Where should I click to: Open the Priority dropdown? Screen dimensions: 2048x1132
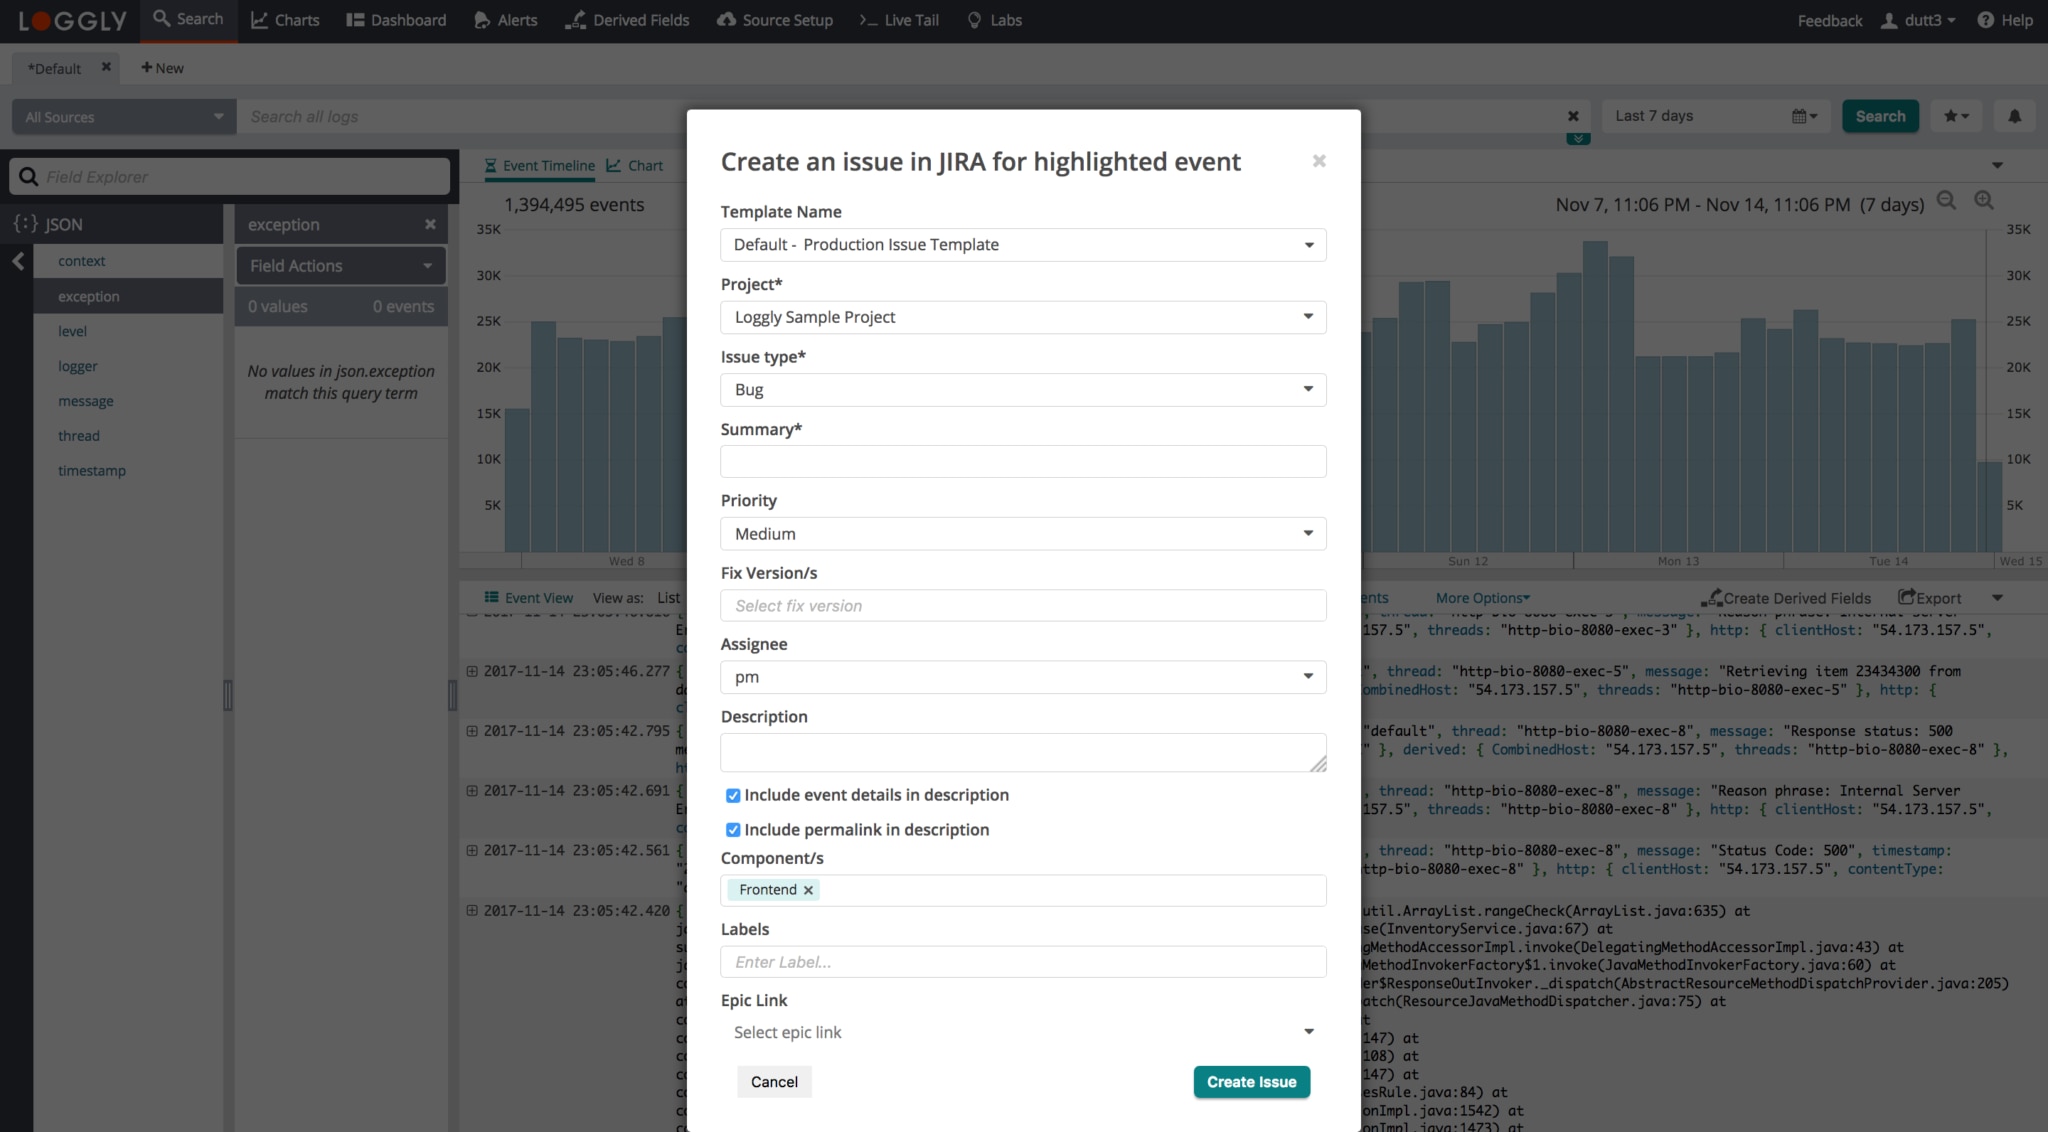pos(1022,534)
